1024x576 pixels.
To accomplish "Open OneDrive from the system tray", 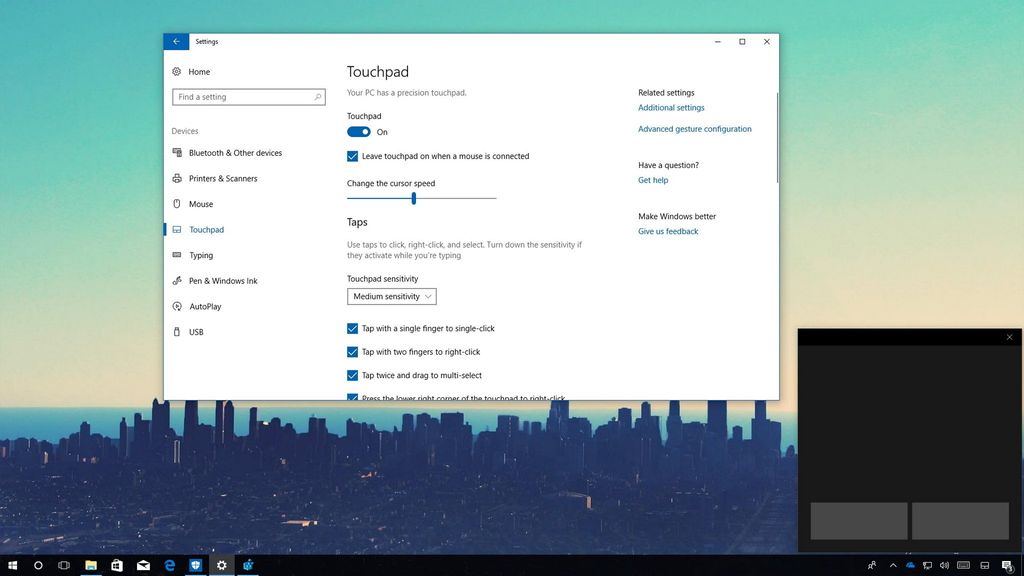I will click(910, 565).
